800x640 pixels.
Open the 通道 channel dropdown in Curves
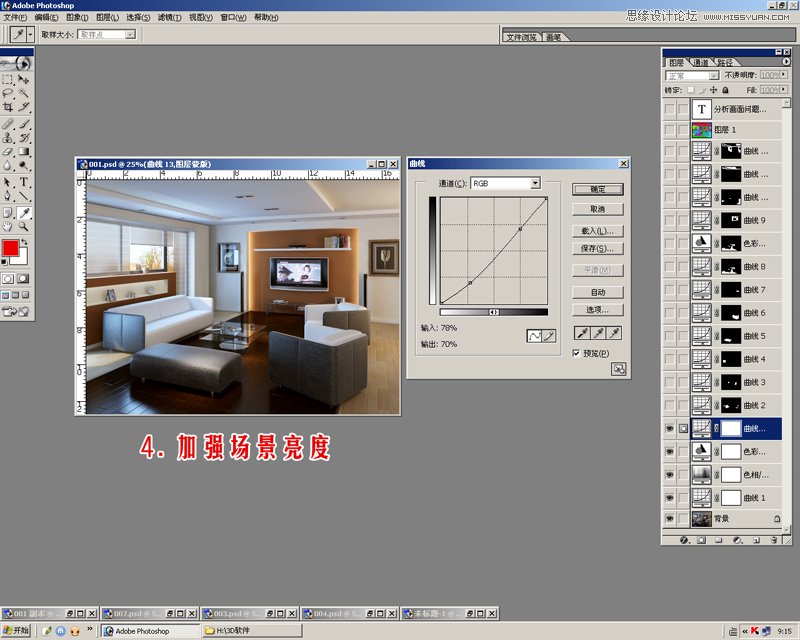(x=535, y=183)
